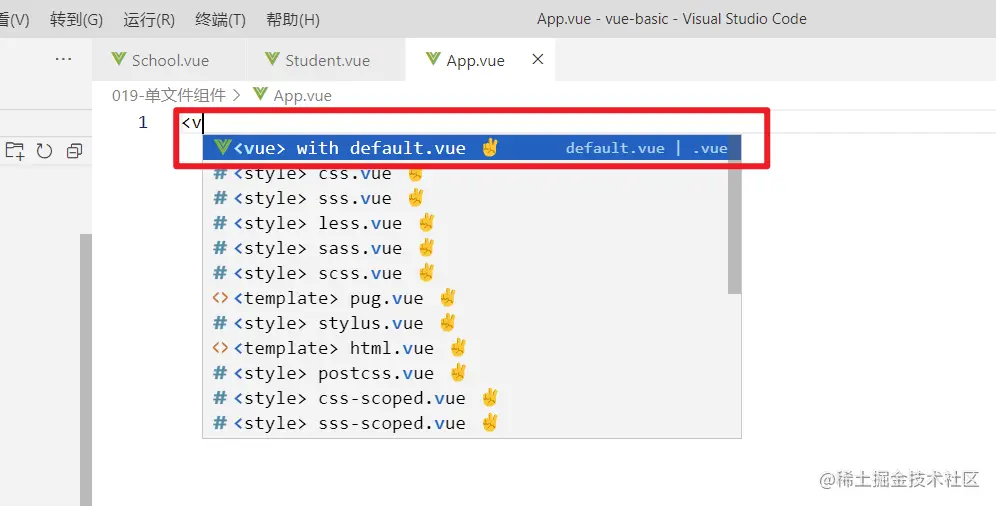
Task: Open the 帮助(H) menu
Action: [293, 19]
